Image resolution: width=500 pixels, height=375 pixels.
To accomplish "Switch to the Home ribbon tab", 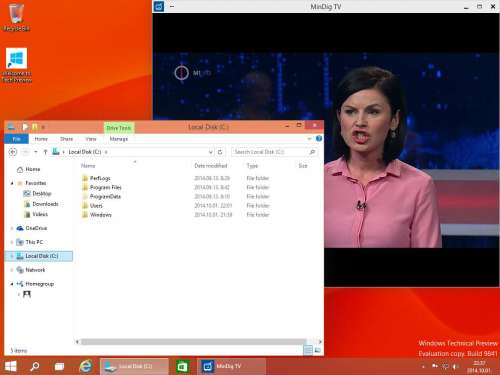I will [x=41, y=139].
